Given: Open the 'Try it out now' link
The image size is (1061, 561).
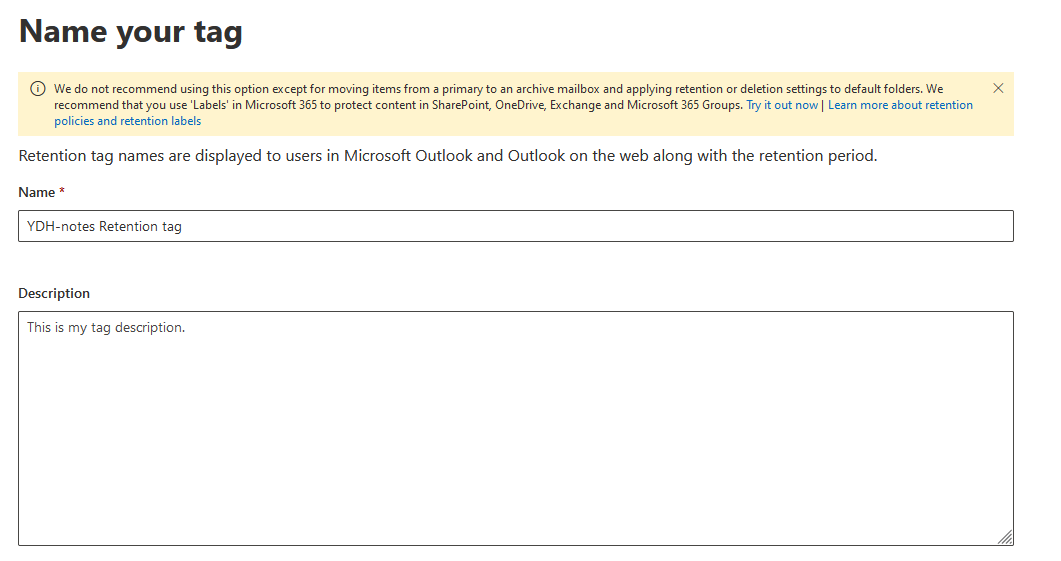Looking at the screenshot, I should [x=781, y=105].
